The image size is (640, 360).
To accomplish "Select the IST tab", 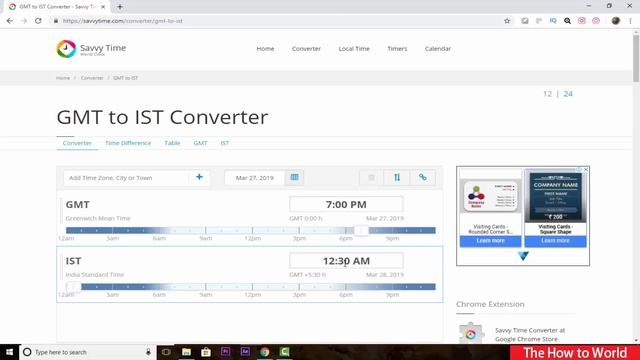I will click(225, 143).
